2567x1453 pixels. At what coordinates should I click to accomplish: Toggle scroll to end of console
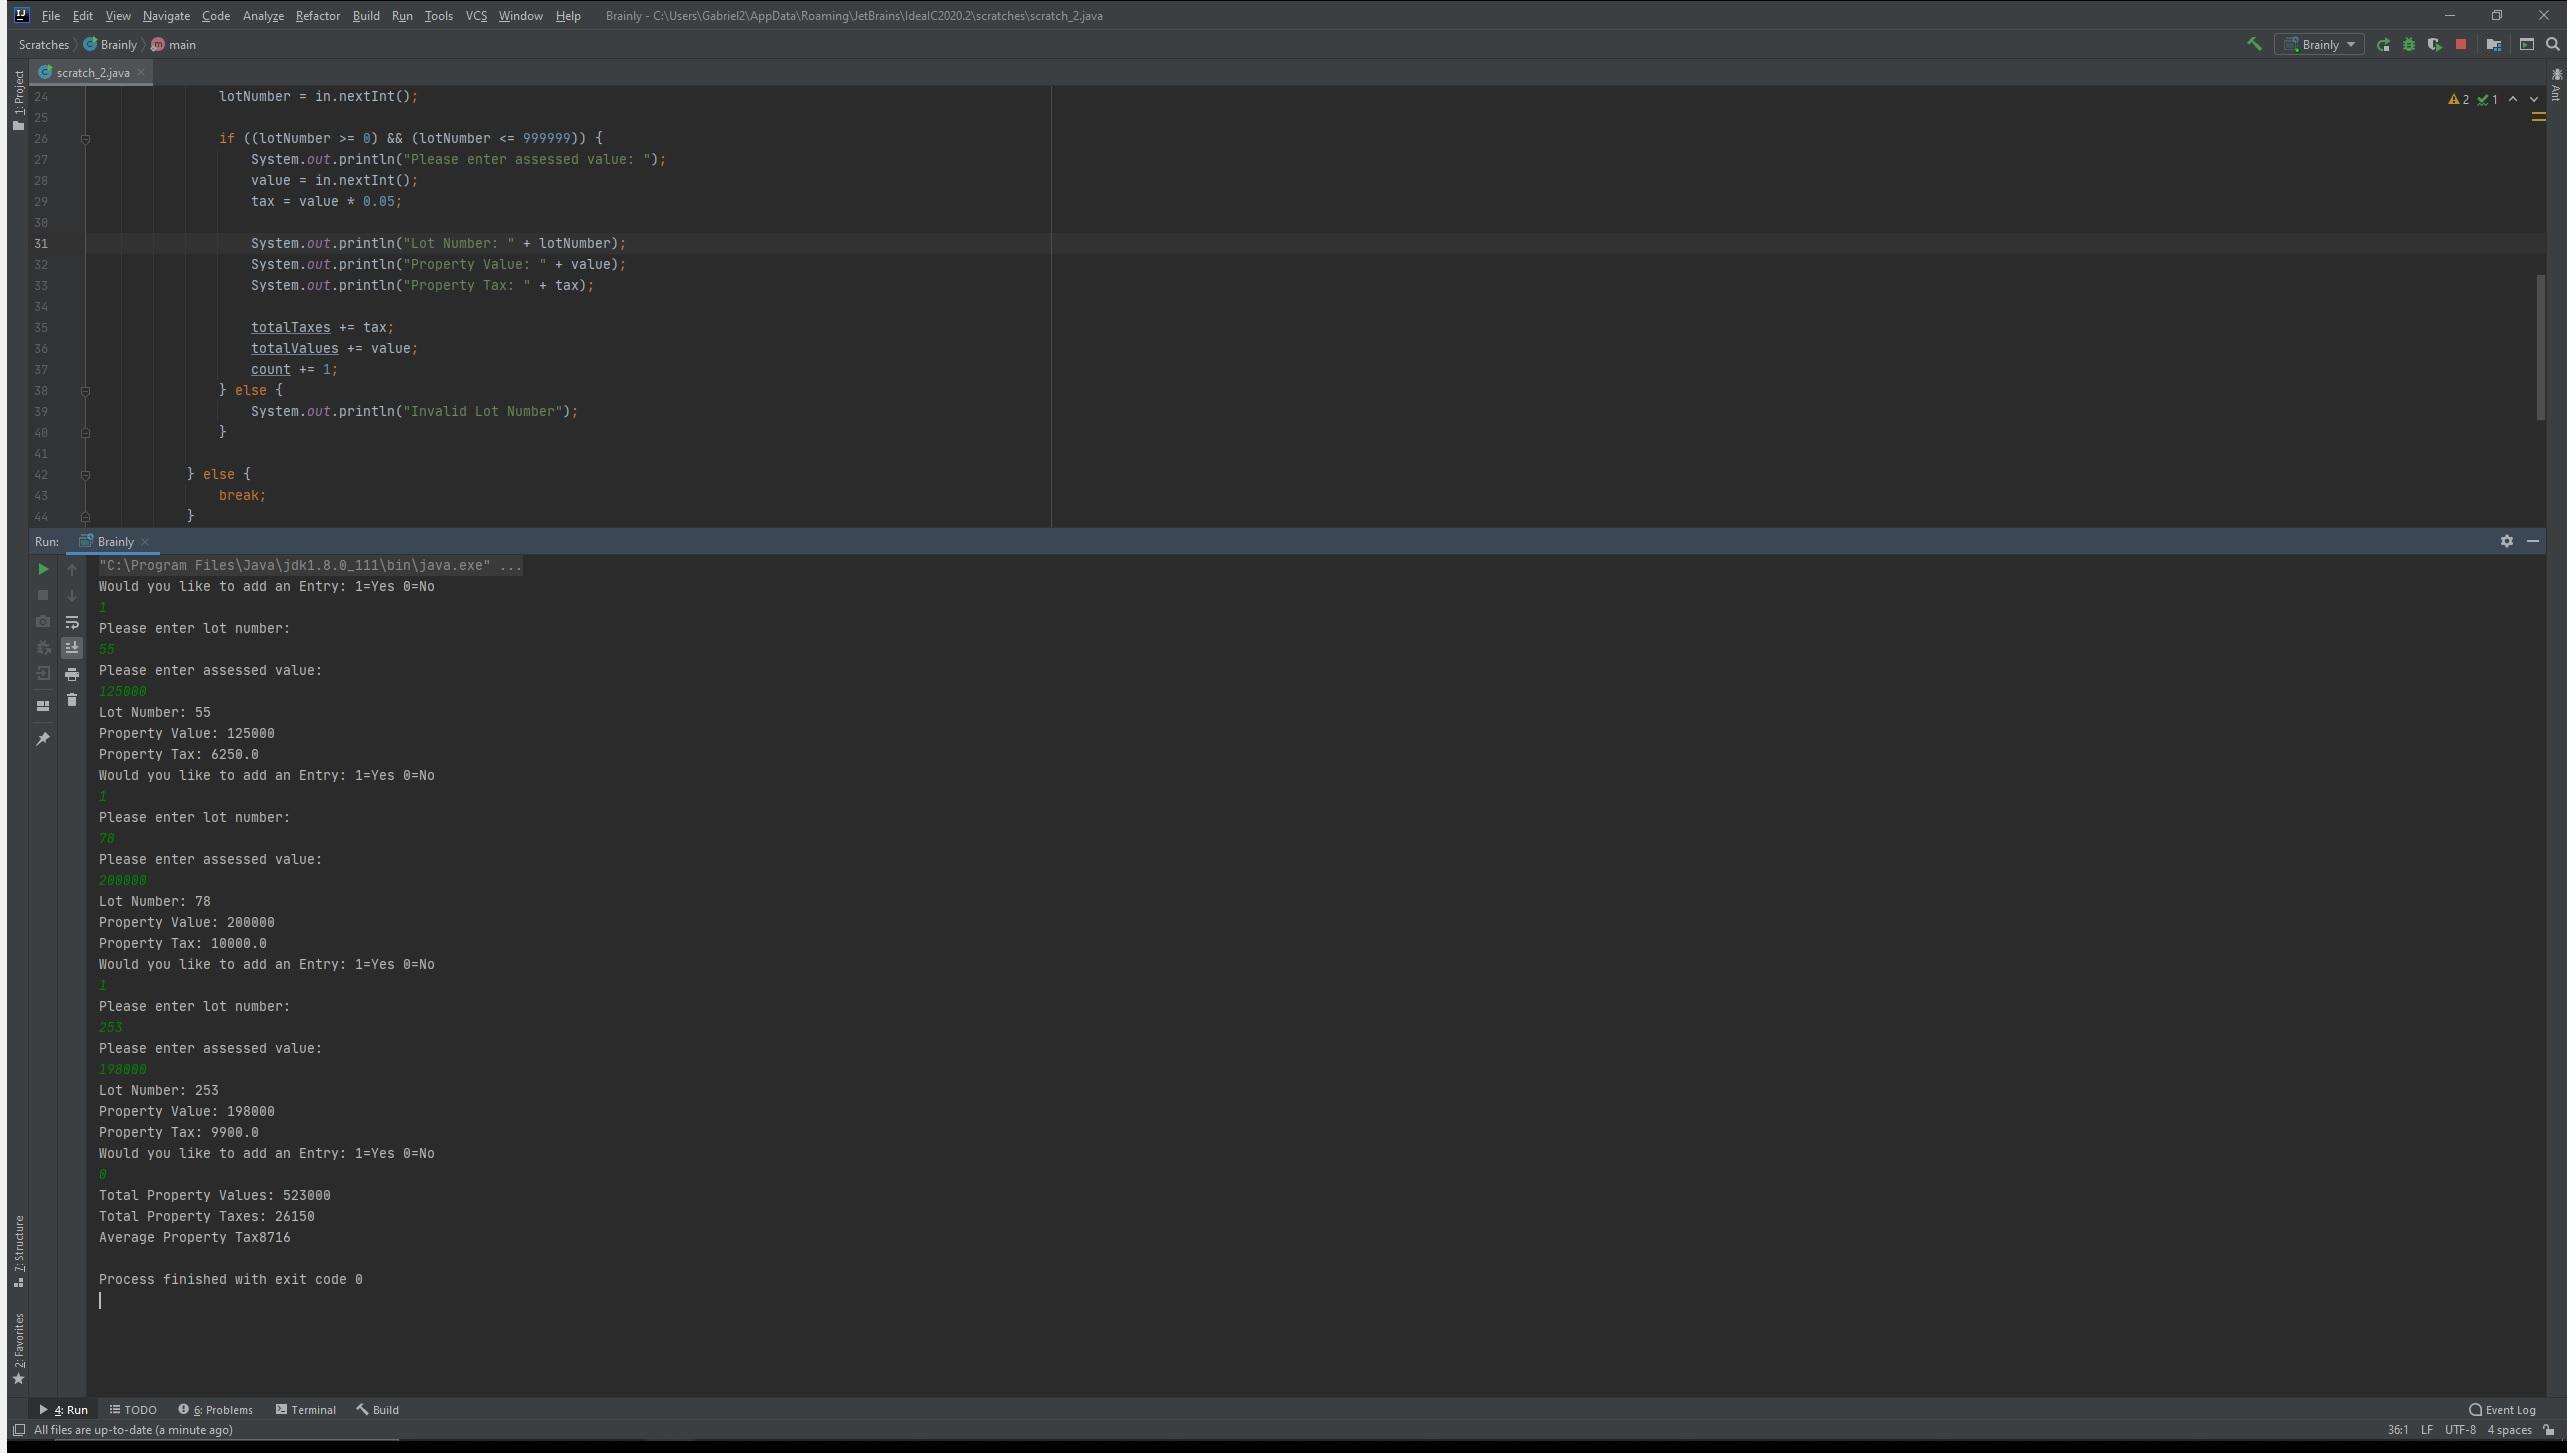pyautogui.click(x=72, y=648)
